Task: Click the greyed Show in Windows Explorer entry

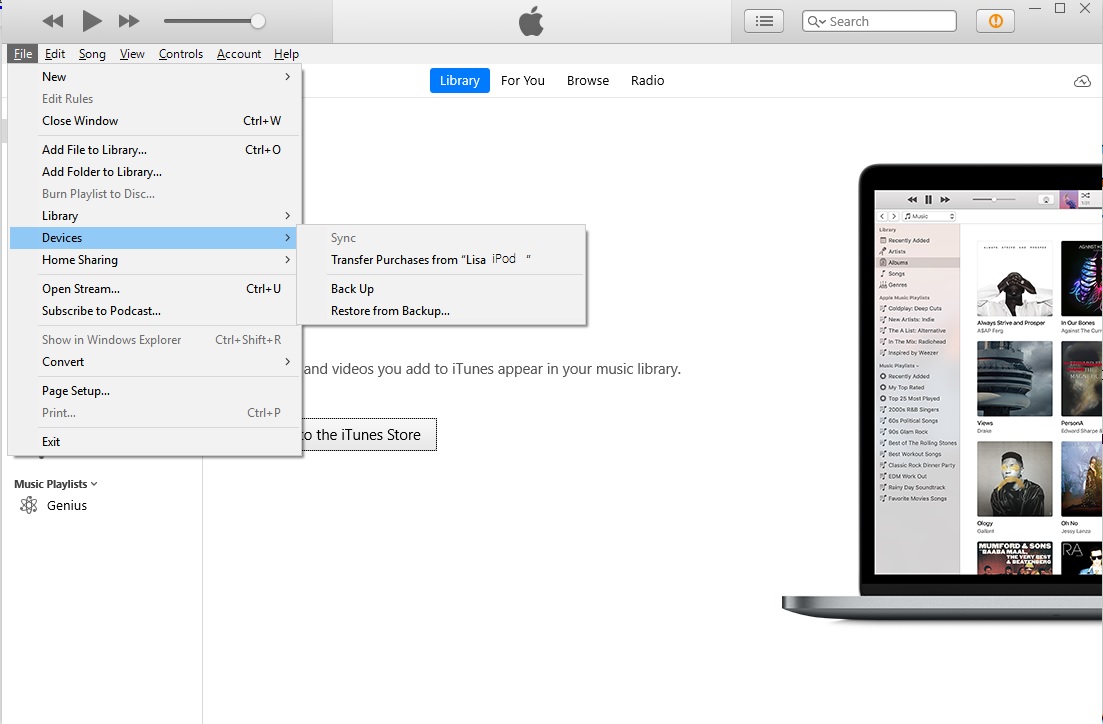Action: click(155, 339)
